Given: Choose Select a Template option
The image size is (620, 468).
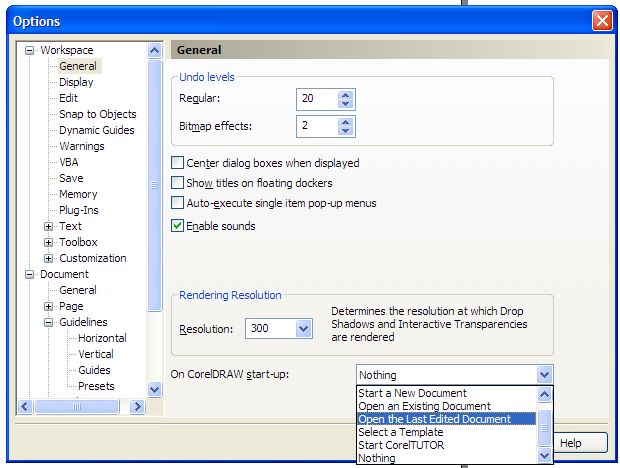Looking at the screenshot, I should pyautogui.click(x=401, y=432).
